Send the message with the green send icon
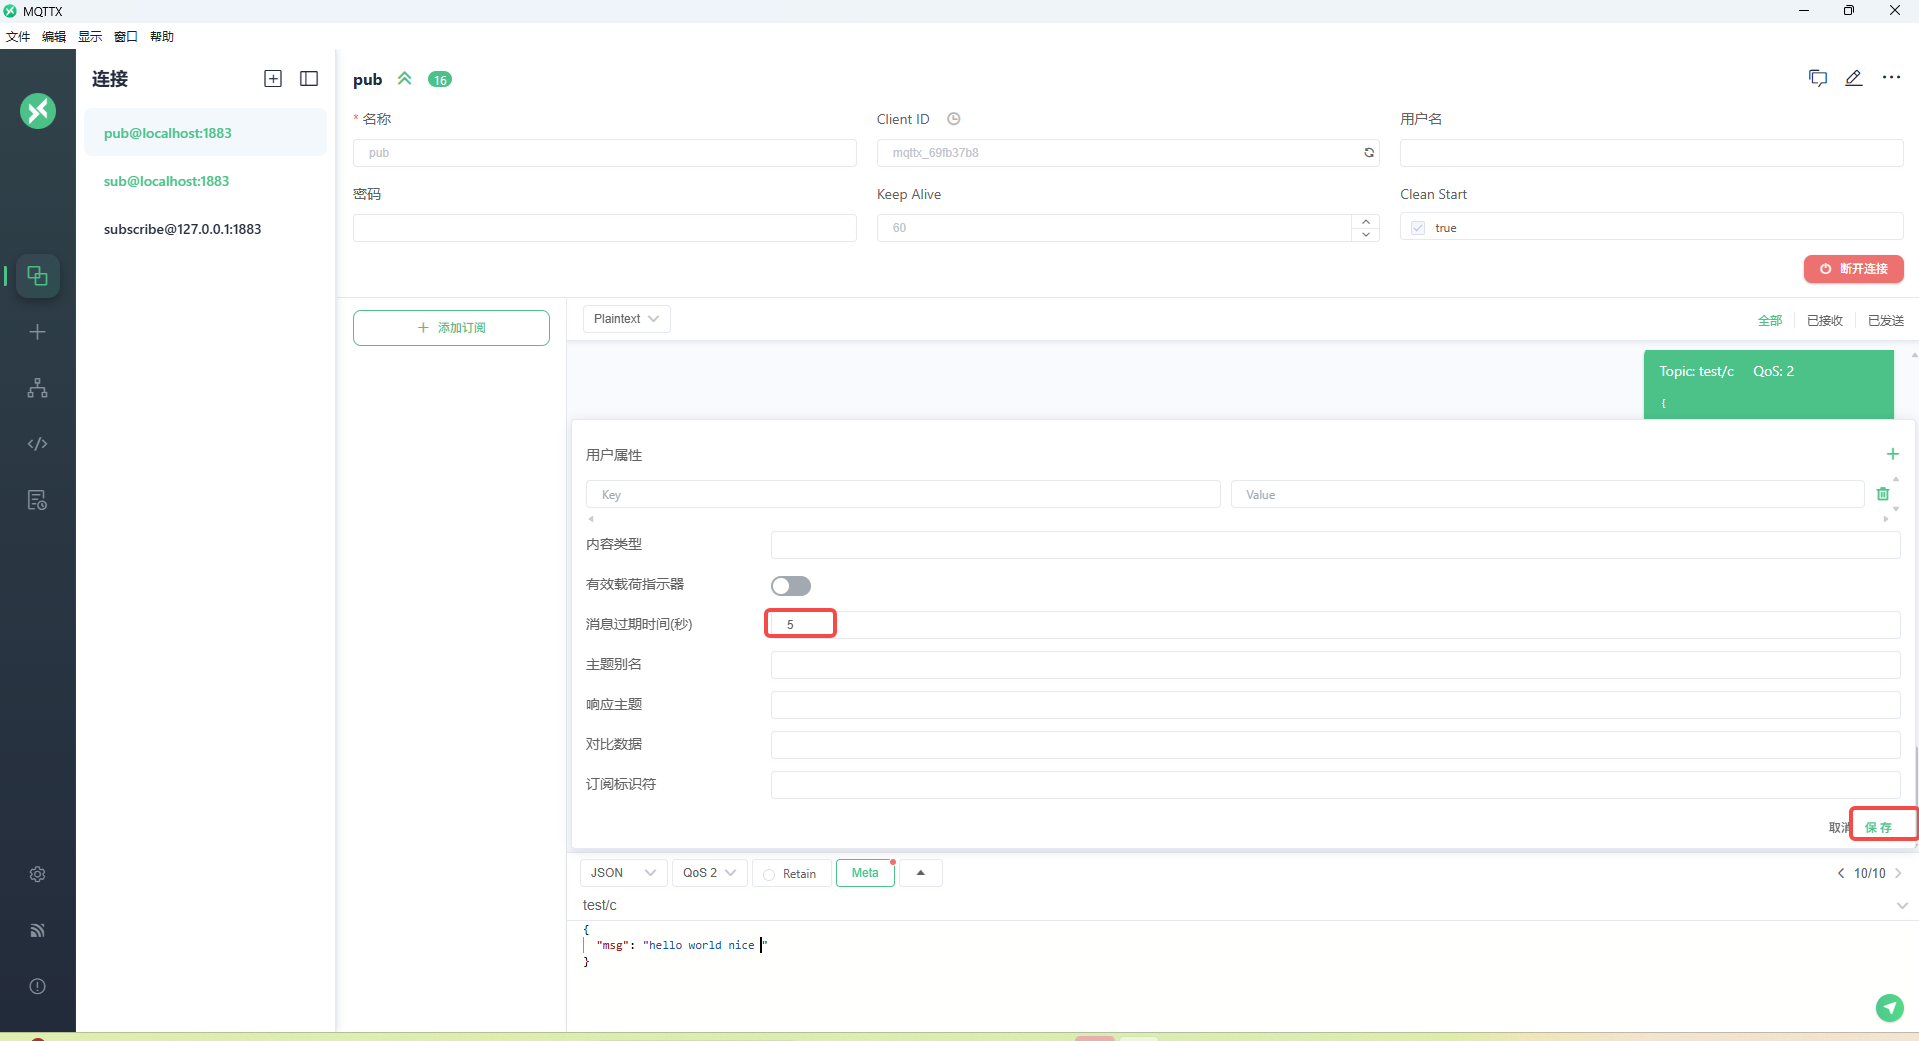The width and height of the screenshot is (1919, 1041). tap(1889, 1008)
